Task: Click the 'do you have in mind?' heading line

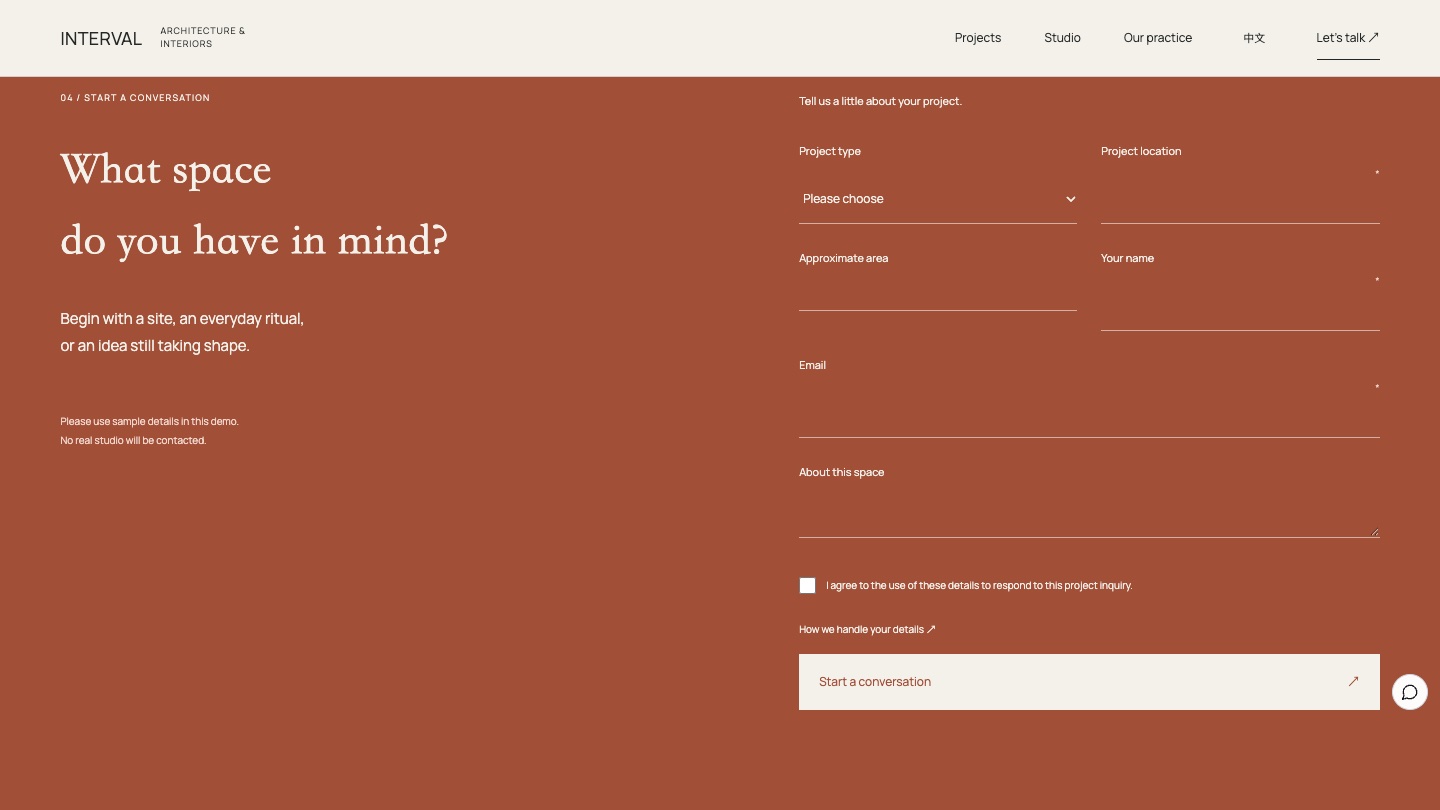Action: click(x=254, y=241)
